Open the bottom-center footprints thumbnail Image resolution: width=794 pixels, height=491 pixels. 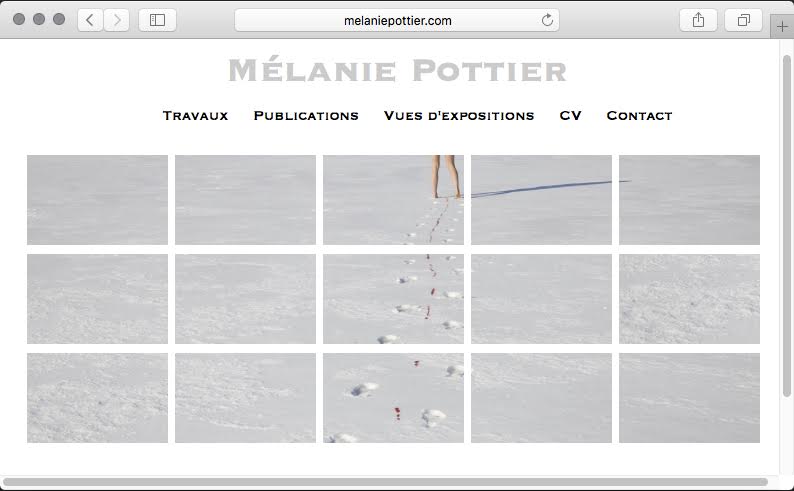tap(393, 398)
